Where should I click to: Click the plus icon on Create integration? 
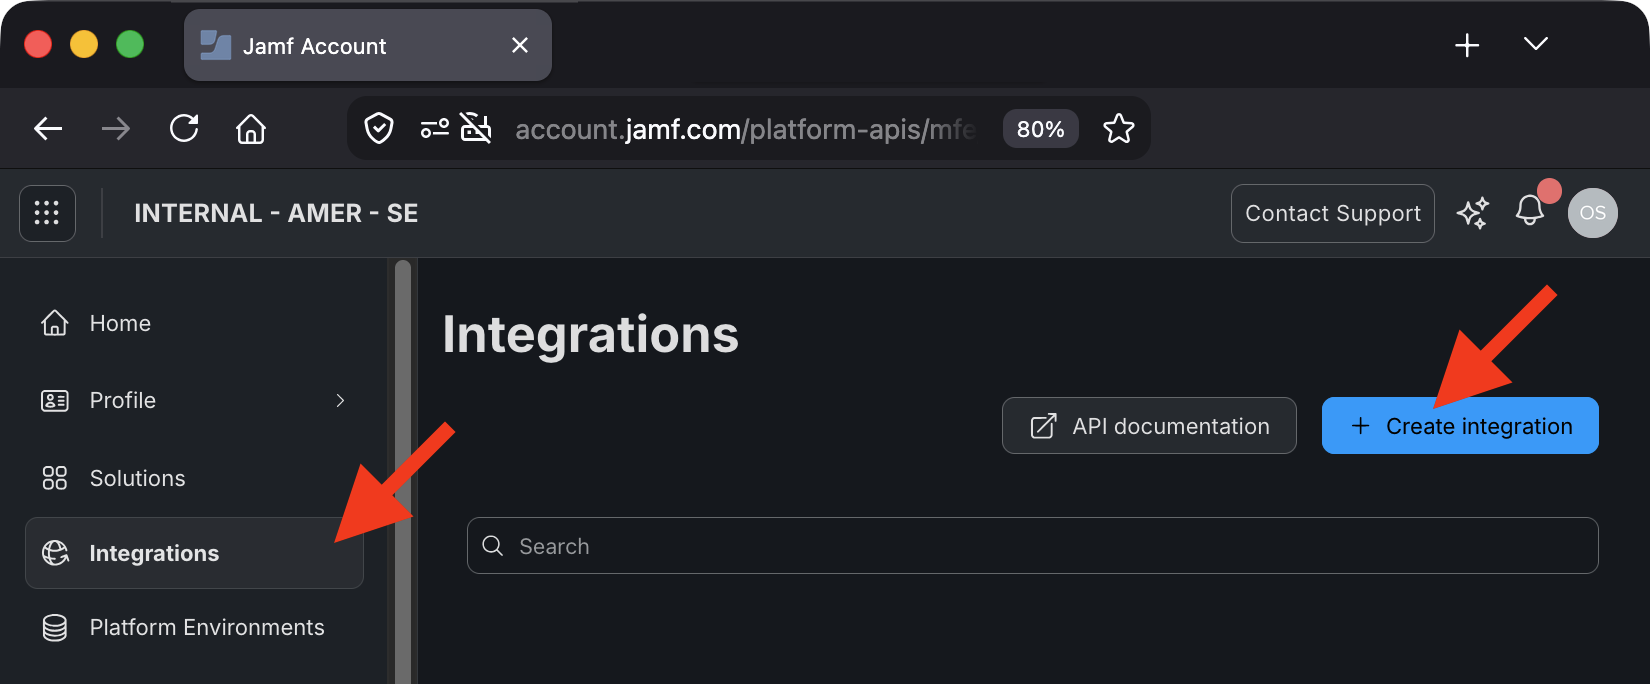[1360, 426]
